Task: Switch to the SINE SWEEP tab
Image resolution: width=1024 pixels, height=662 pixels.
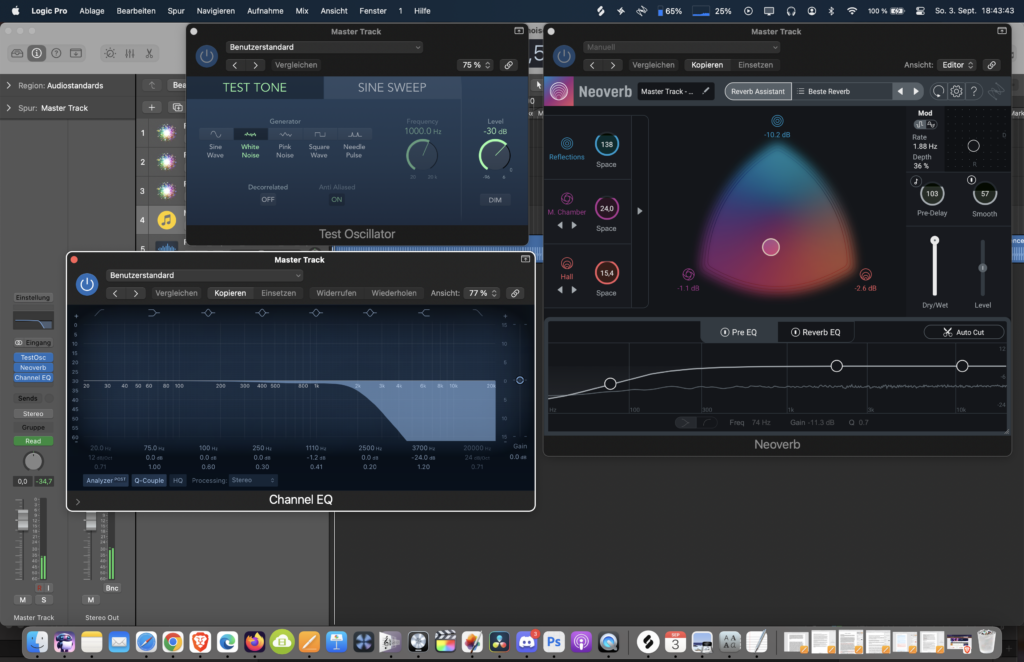Action: pyautogui.click(x=392, y=87)
